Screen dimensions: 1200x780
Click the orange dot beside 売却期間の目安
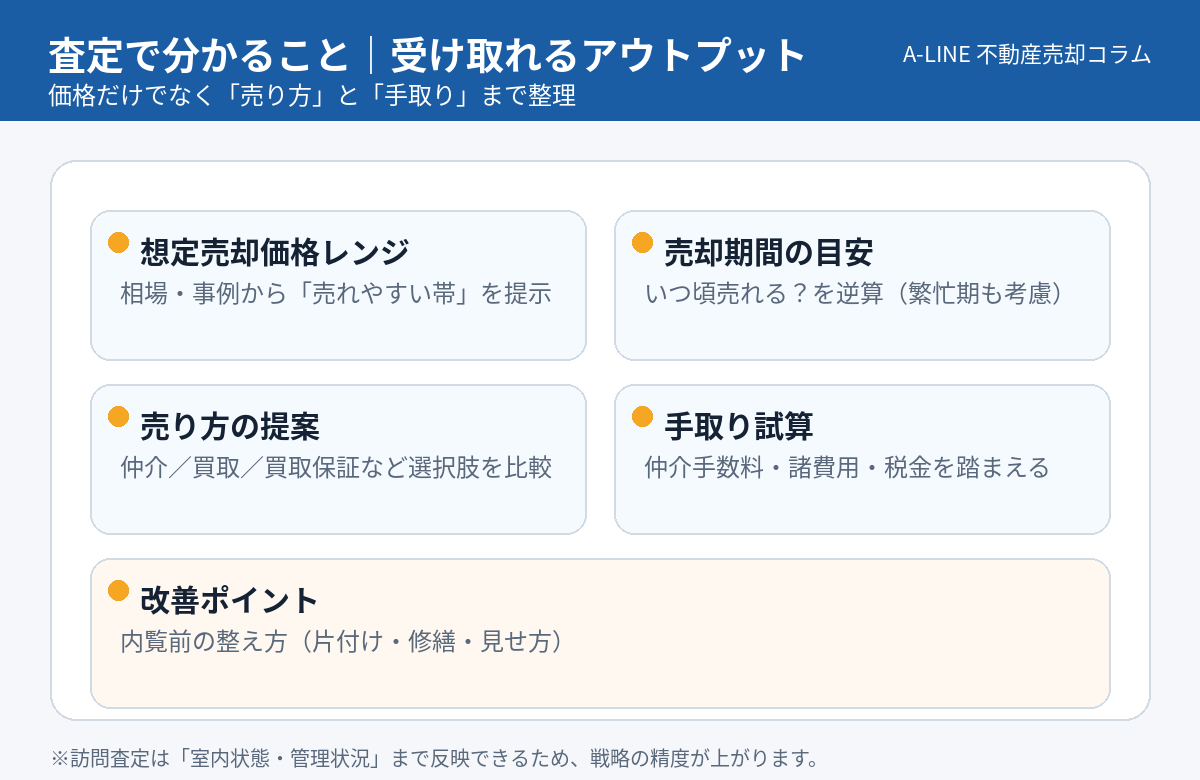coord(643,243)
